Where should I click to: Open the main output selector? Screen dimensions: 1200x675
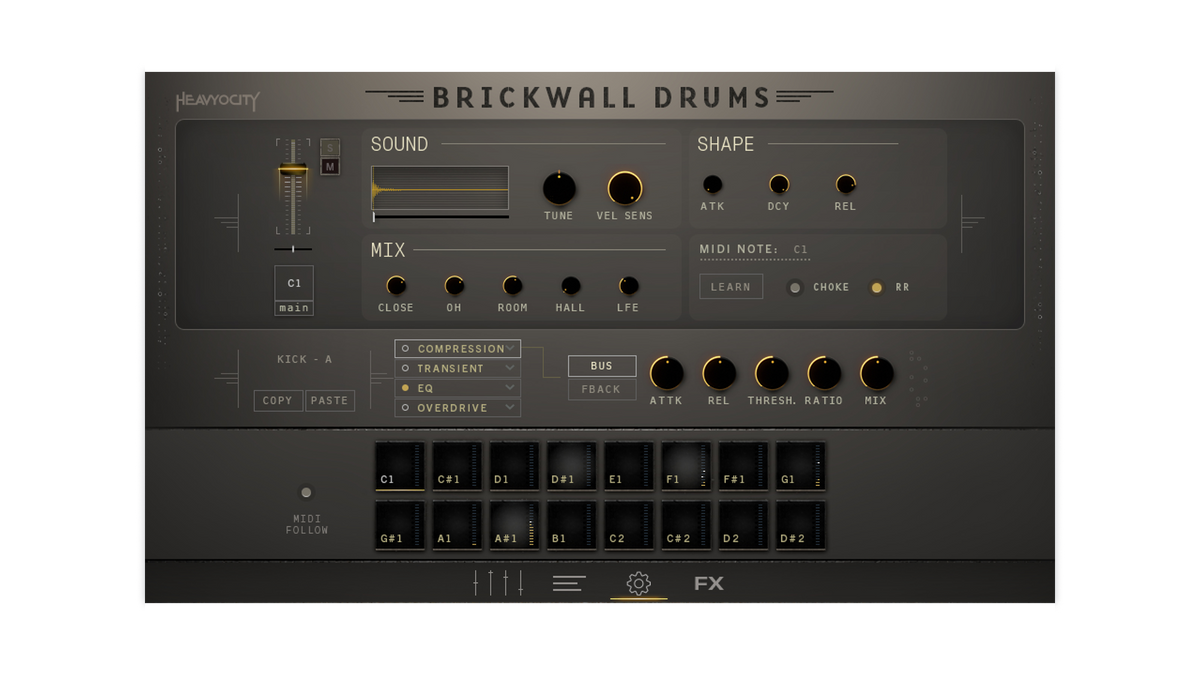294,308
